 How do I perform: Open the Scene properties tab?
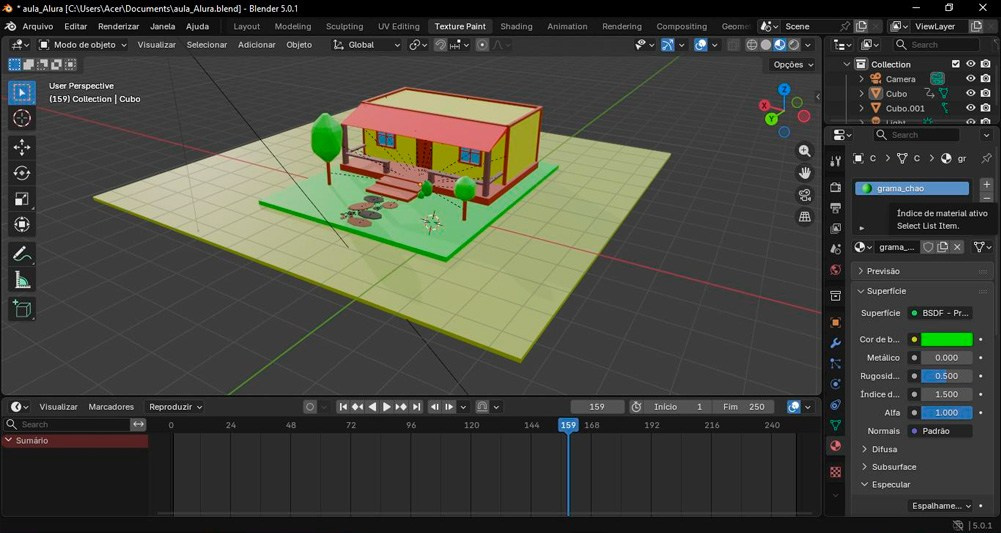coord(836,249)
